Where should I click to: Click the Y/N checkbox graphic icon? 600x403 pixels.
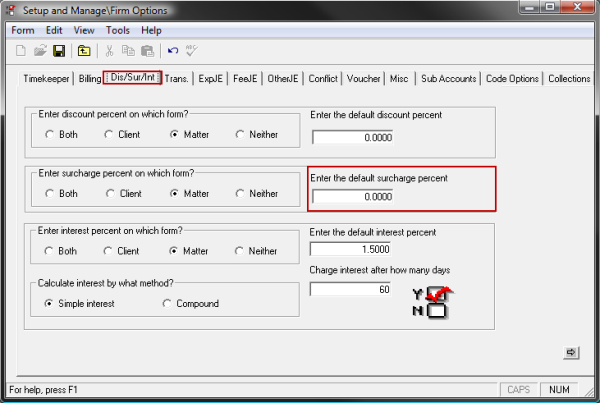pyautogui.click(x=433, y=302)
